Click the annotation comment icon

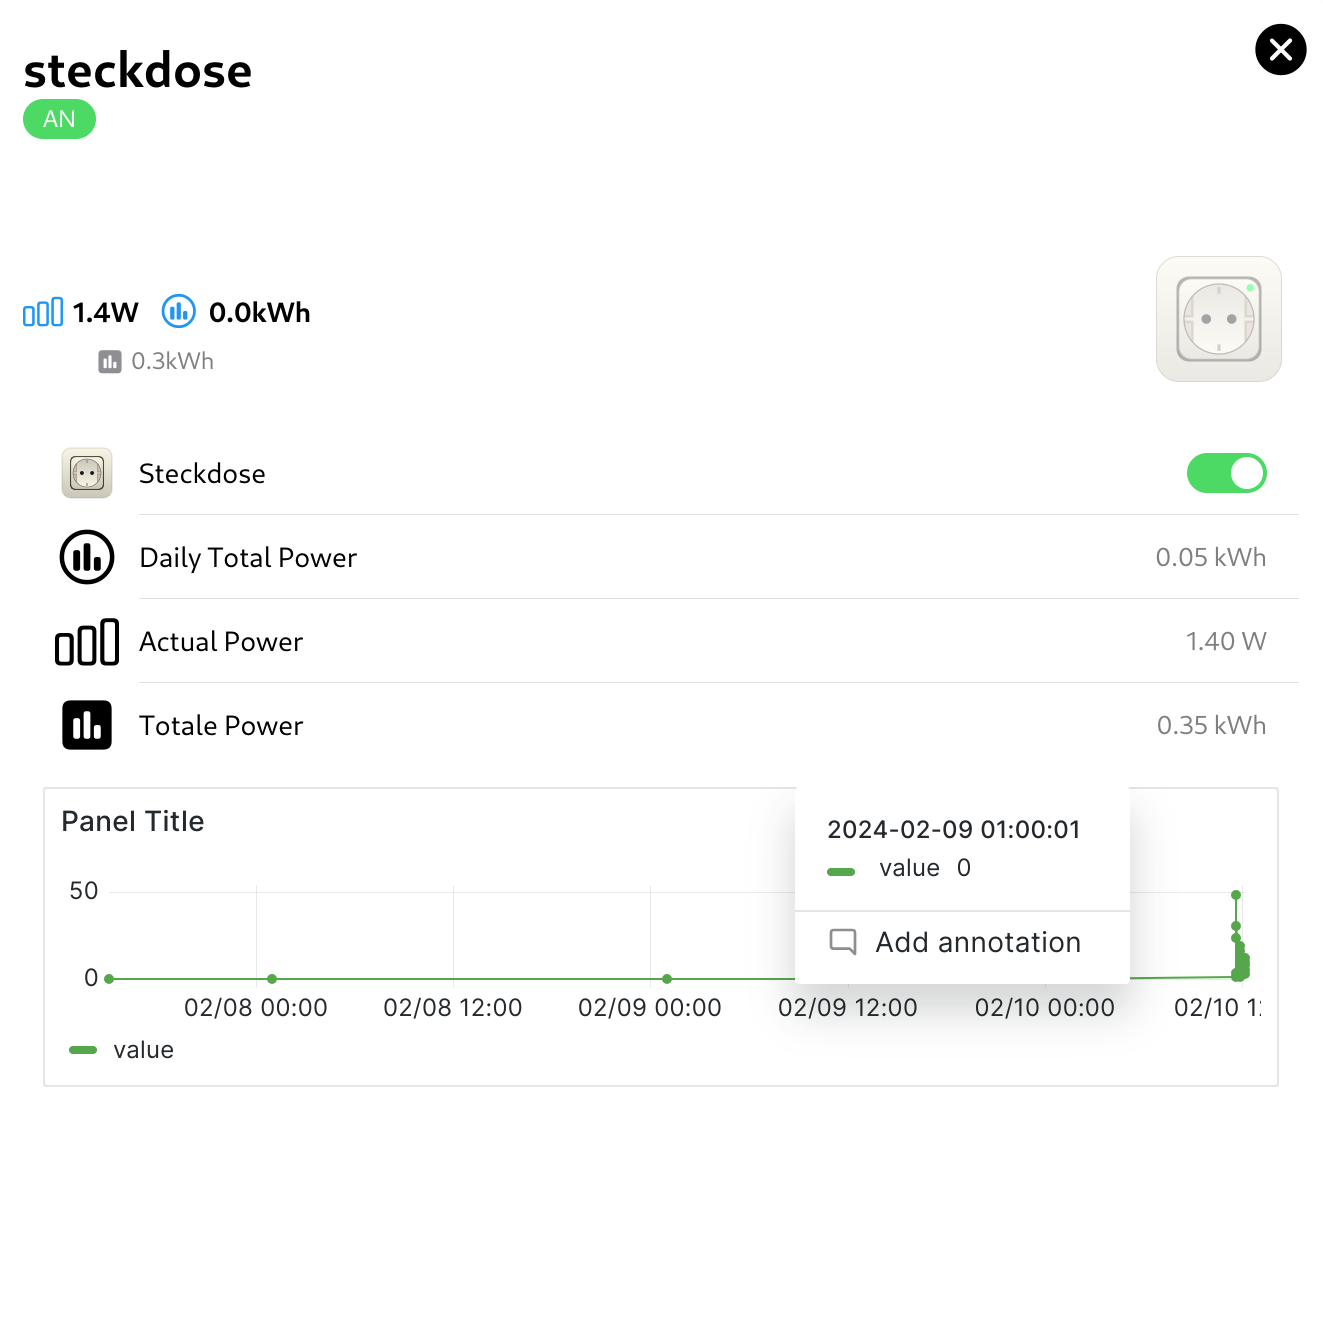click(x=843, y=942)
